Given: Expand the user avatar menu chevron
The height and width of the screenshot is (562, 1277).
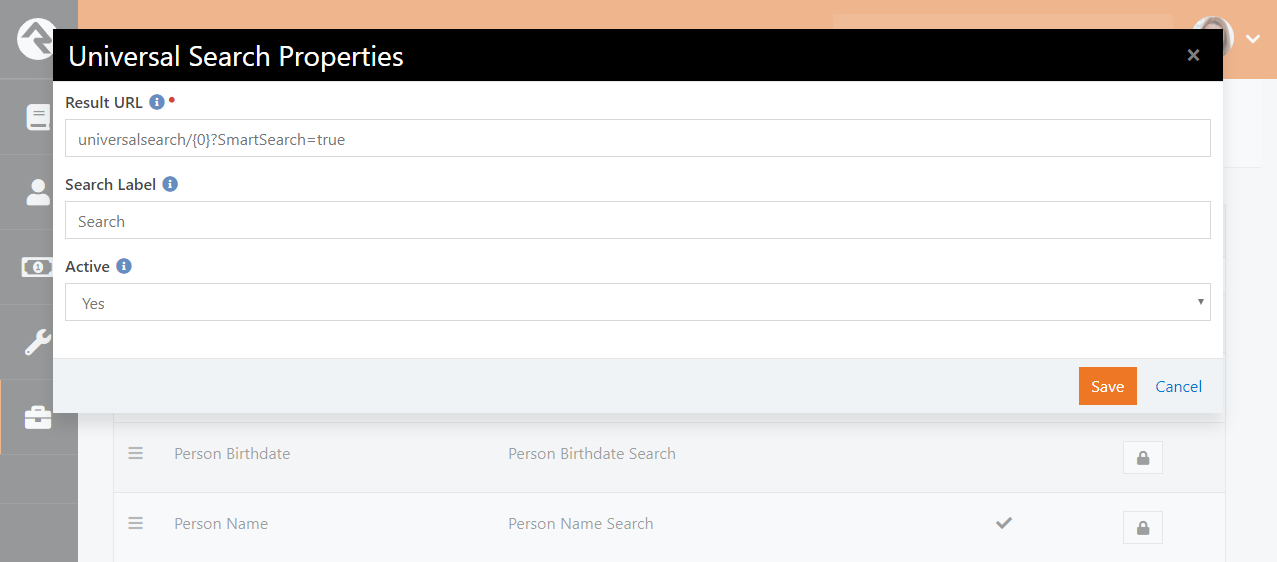Looking at the screenshot, I should point(1253,38).
